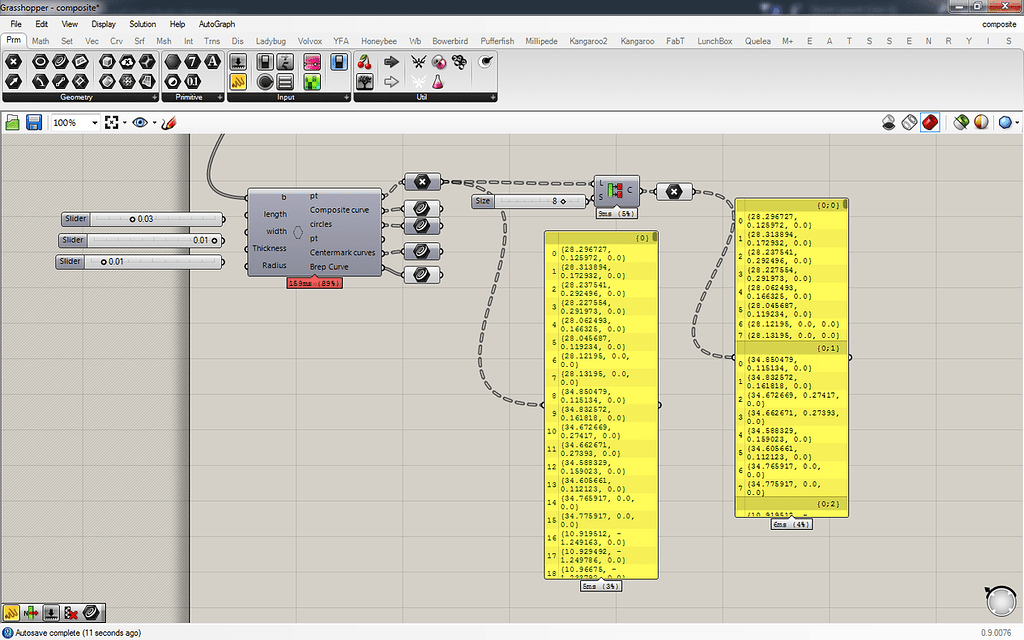This screenshot has height=640, width=1024.
Task: Click the Save Document floppy disk icon
Action: coord(34,121)
